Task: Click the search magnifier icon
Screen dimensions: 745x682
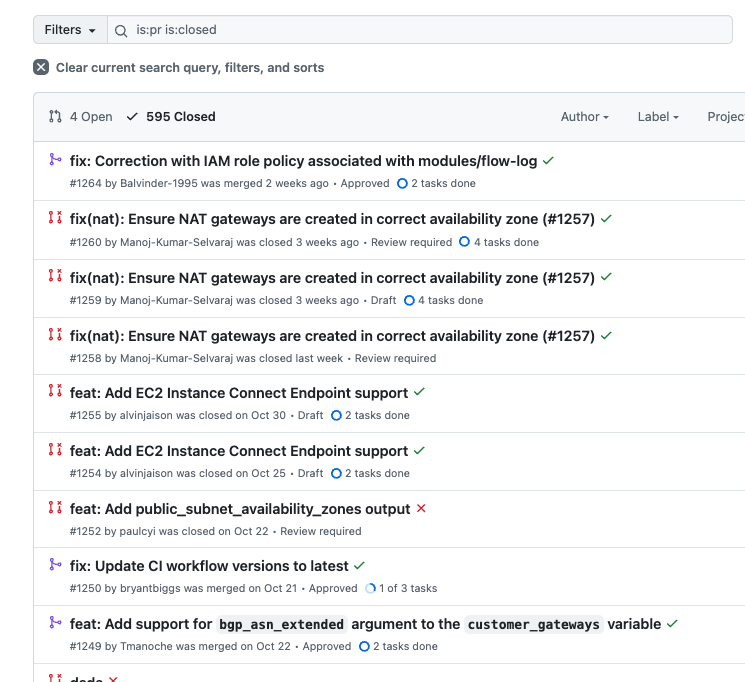Action: point(121,30)
